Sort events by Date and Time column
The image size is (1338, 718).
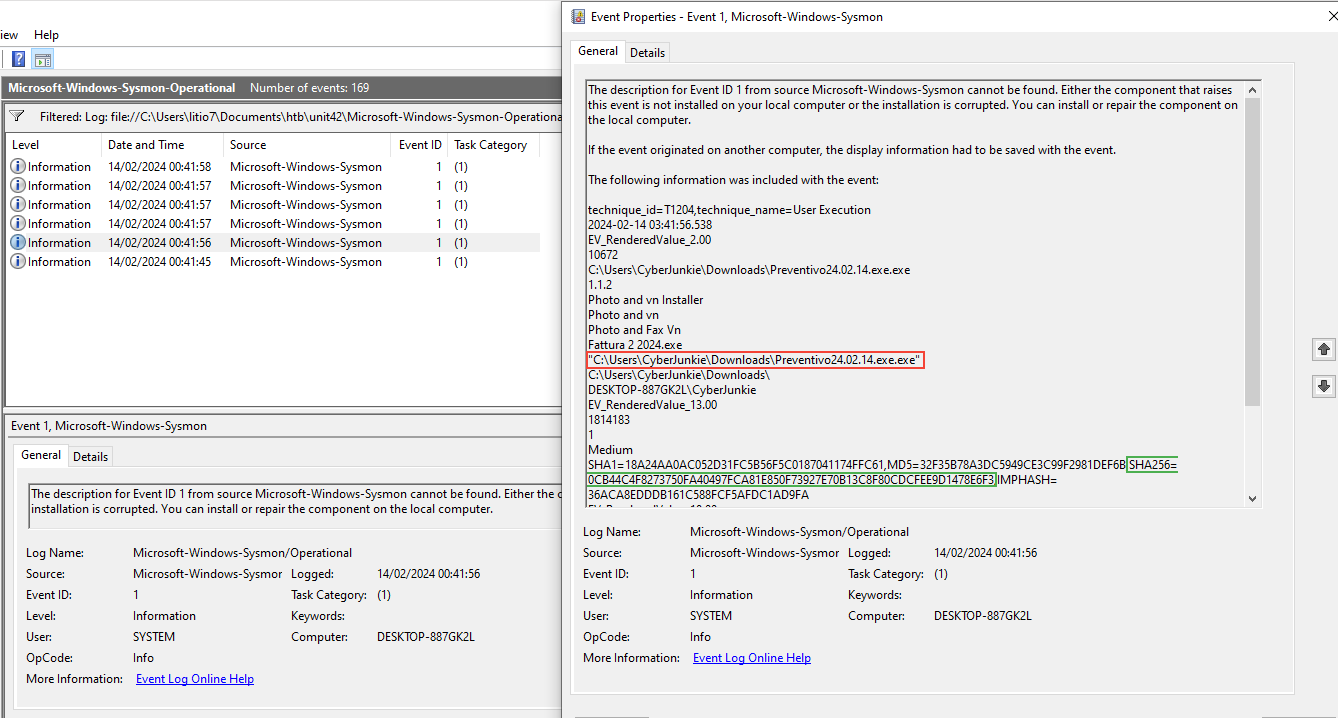pyautogui.click(x=162, y=145)
